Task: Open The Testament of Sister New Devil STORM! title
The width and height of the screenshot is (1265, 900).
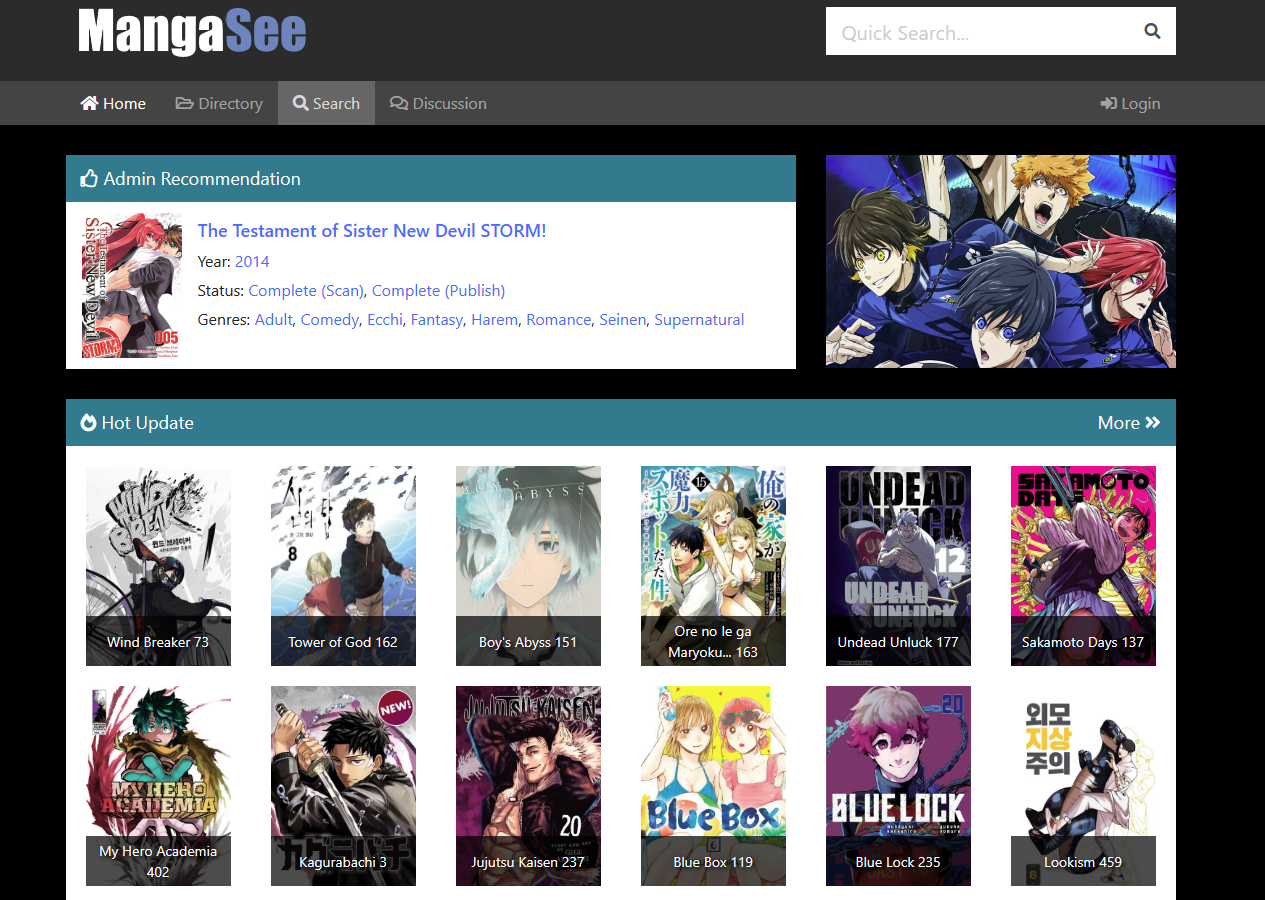Action: click(372, 231)
